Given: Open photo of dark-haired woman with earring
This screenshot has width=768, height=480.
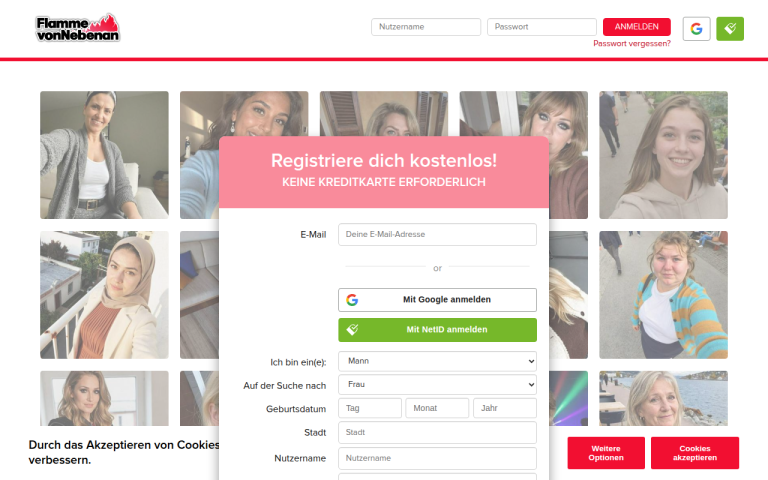Looking at the screenshot, I should click(244, 114).
